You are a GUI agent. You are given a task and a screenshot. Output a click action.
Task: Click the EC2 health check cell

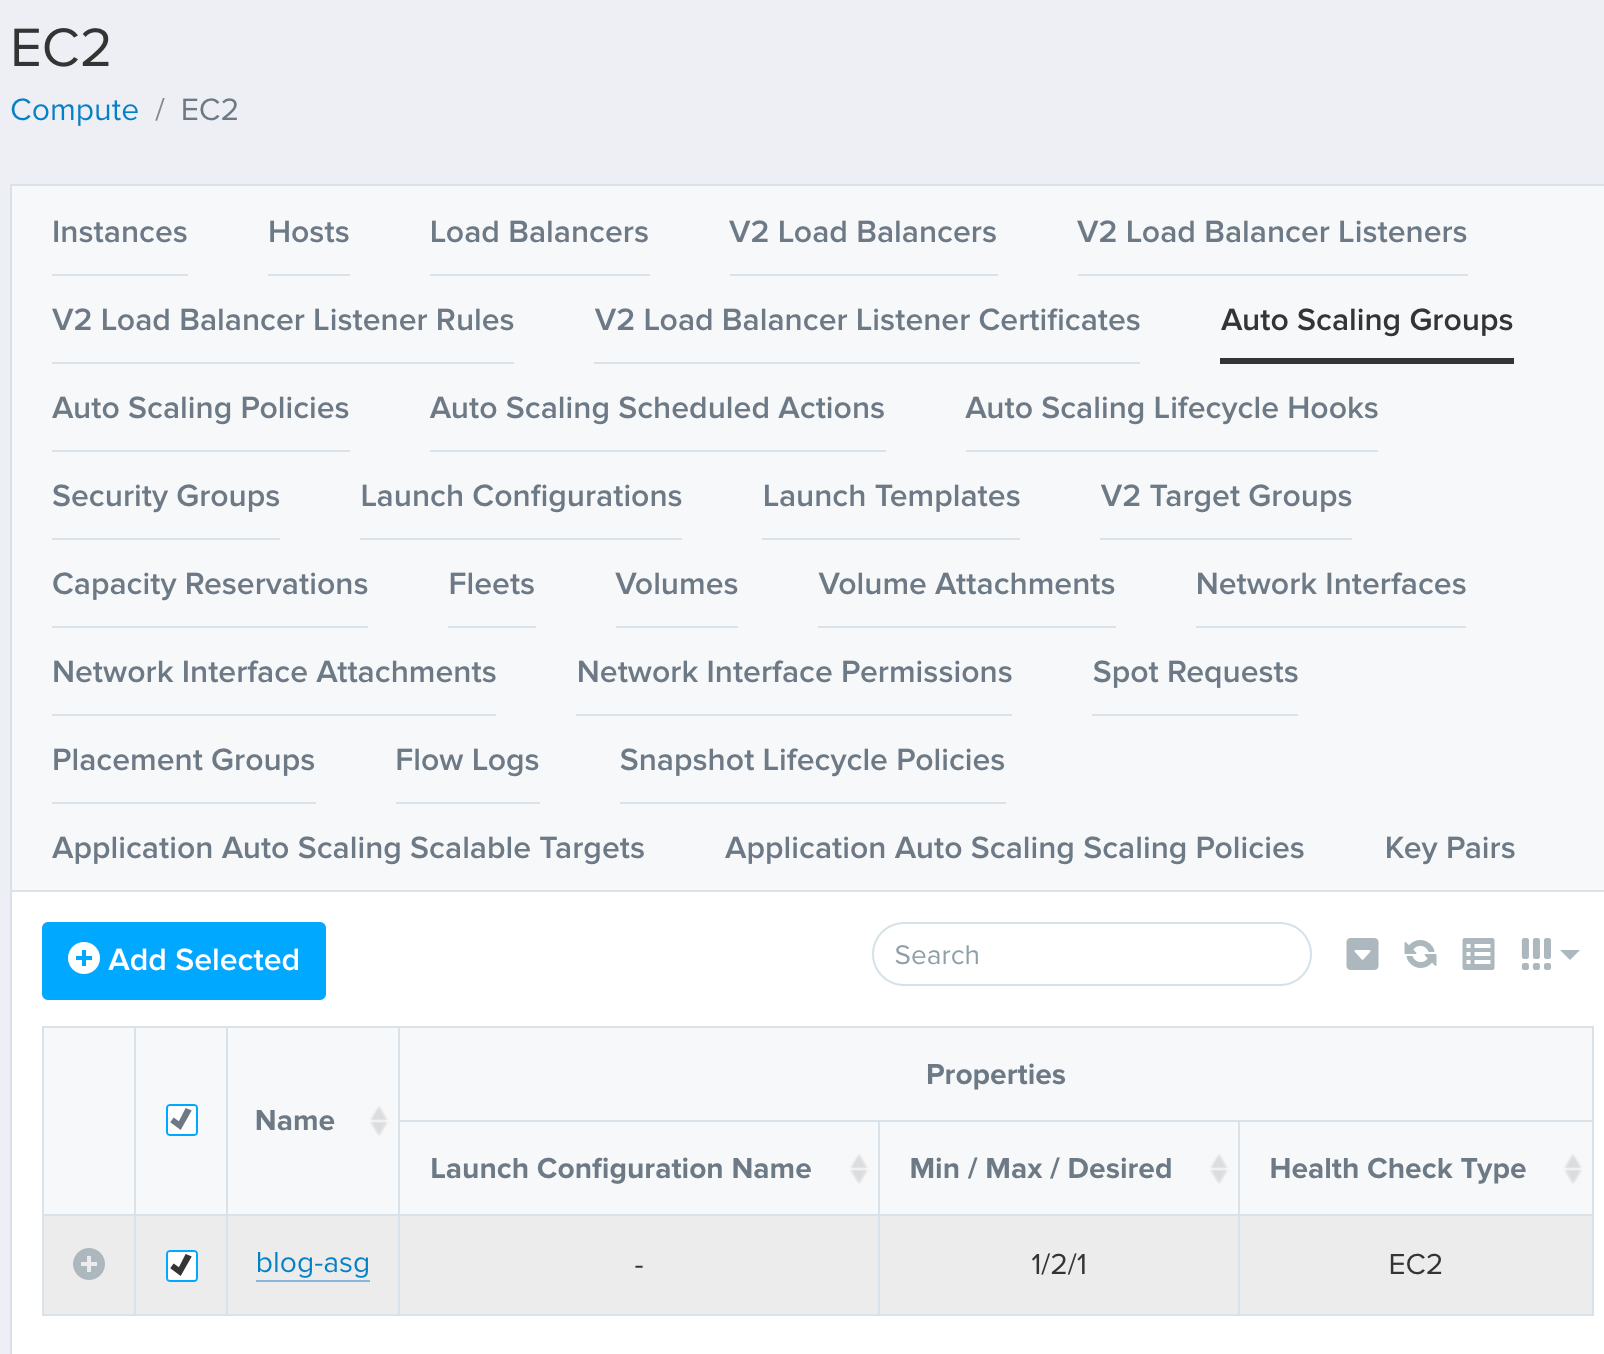click(1415, 1265)
